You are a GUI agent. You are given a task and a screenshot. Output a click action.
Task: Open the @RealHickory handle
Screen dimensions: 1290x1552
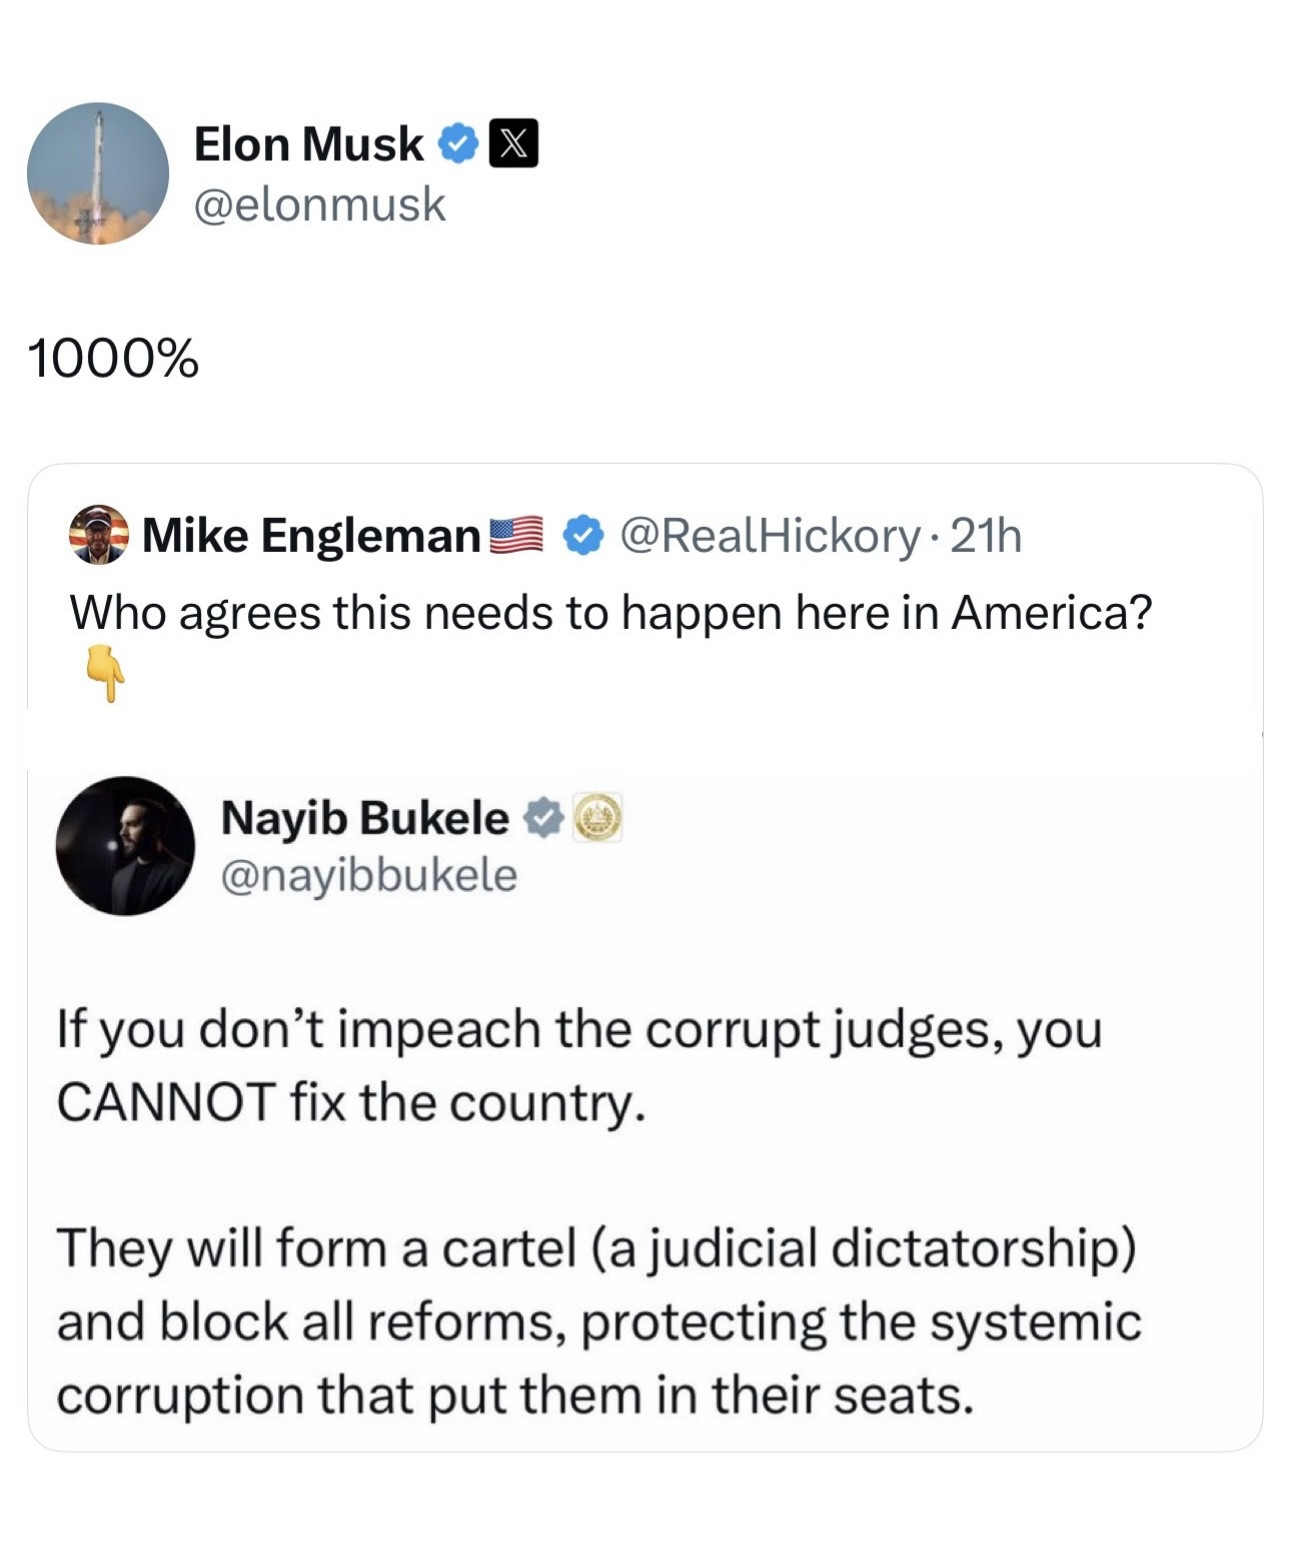coord(769,536)
